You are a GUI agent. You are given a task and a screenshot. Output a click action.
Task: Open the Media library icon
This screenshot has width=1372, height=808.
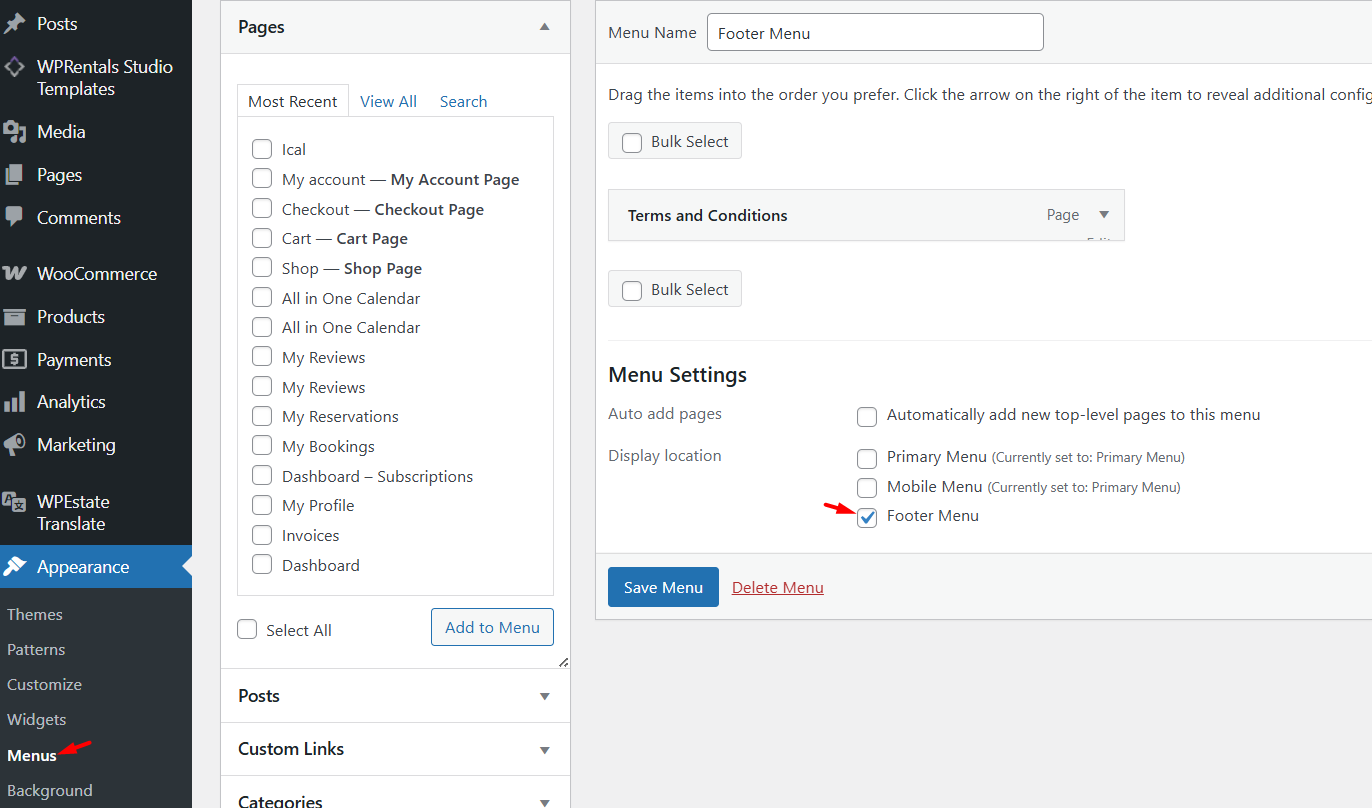[15, 132]
